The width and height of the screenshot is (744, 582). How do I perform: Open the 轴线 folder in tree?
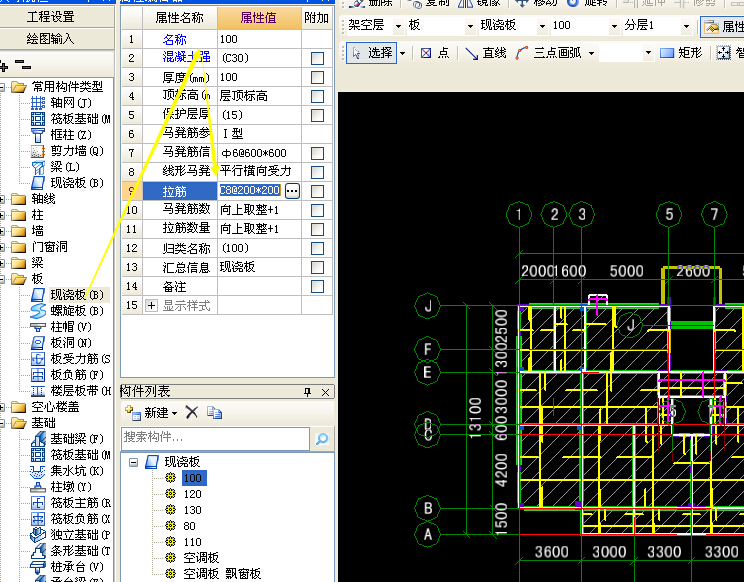[x=33, y=199]
